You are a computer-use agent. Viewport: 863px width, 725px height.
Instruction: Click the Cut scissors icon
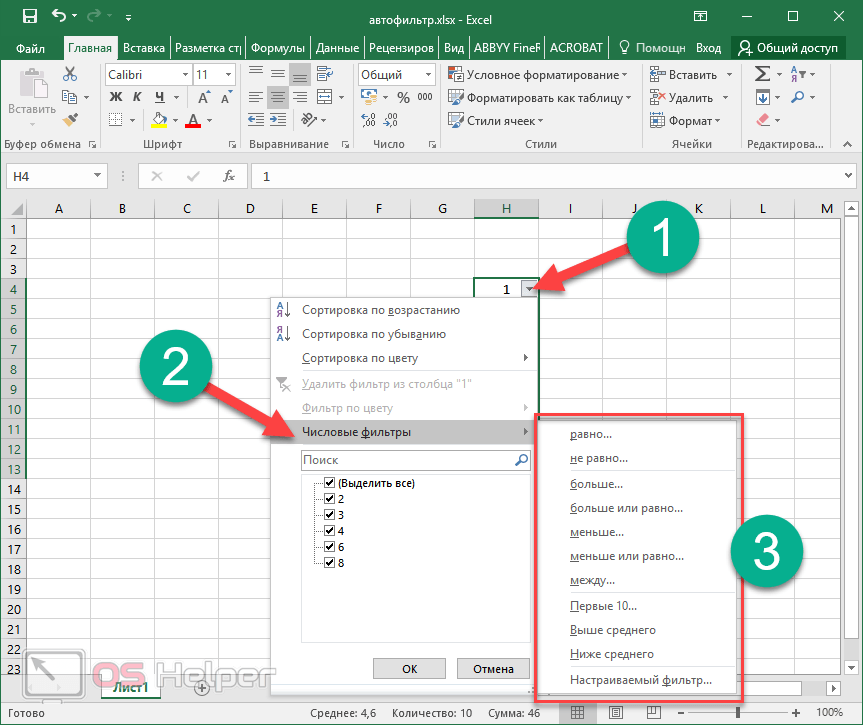point(69,75)
